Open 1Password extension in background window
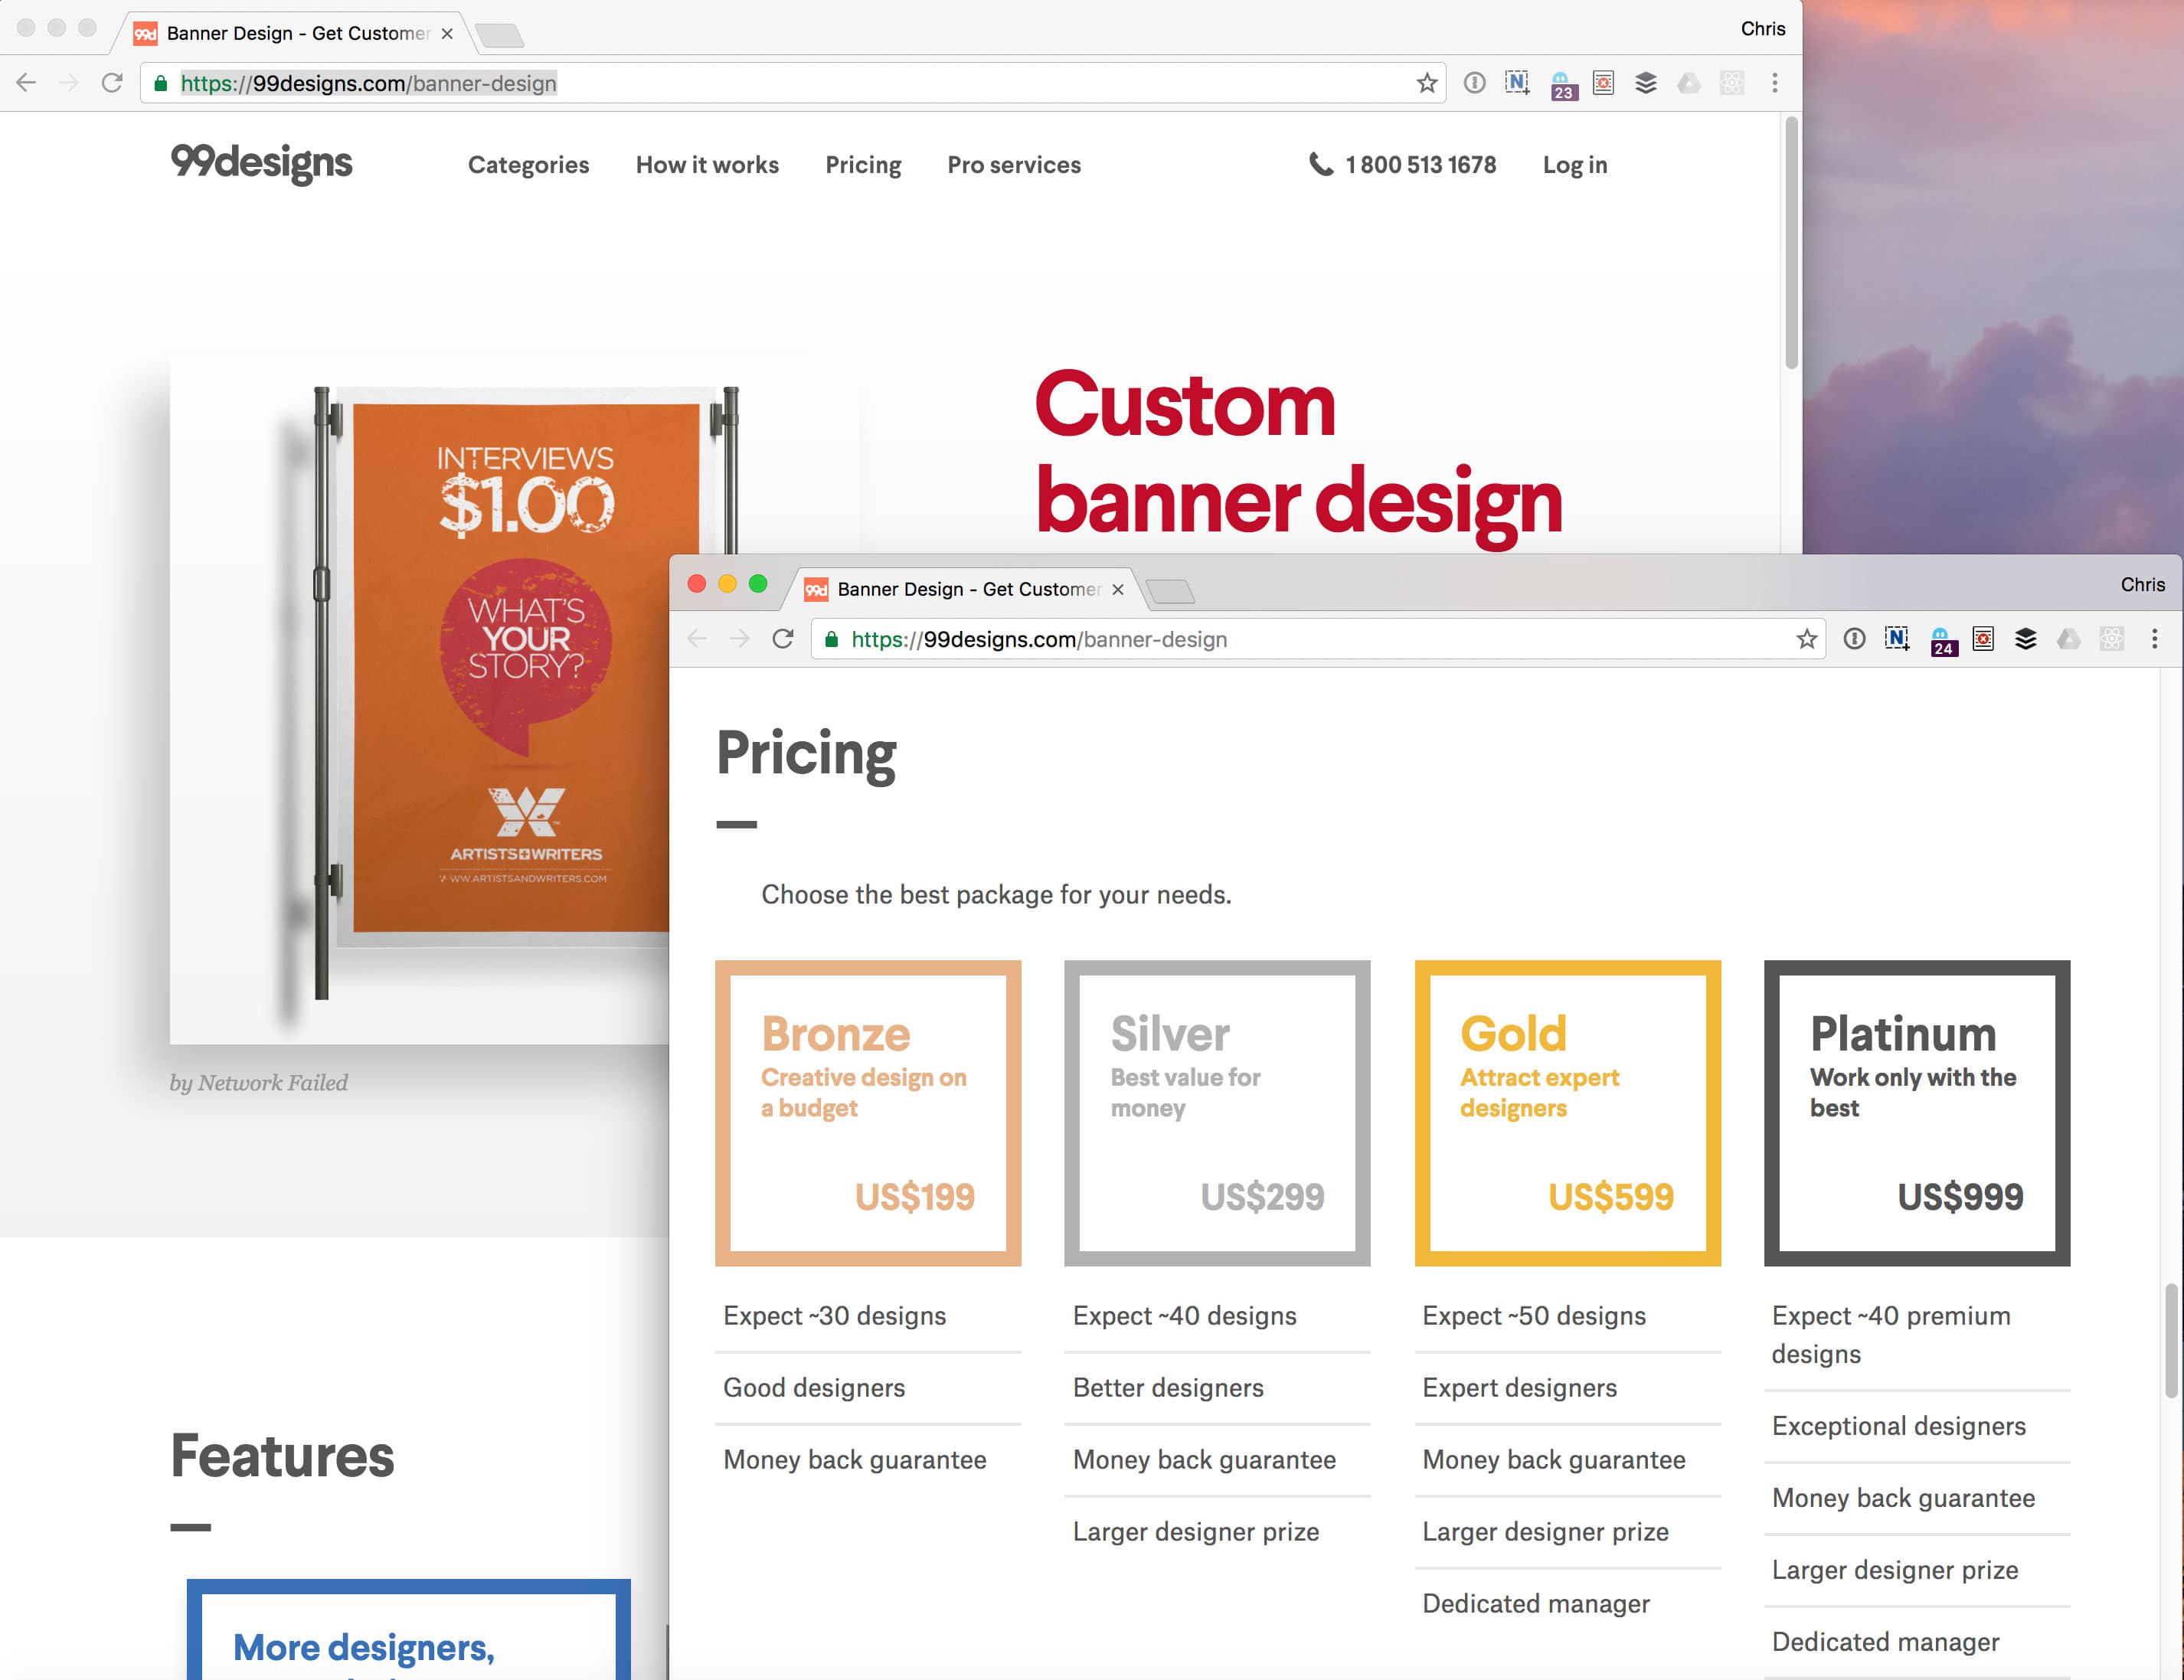Viewport: 2184px width, 1680px height. [x=1474, y=83]
